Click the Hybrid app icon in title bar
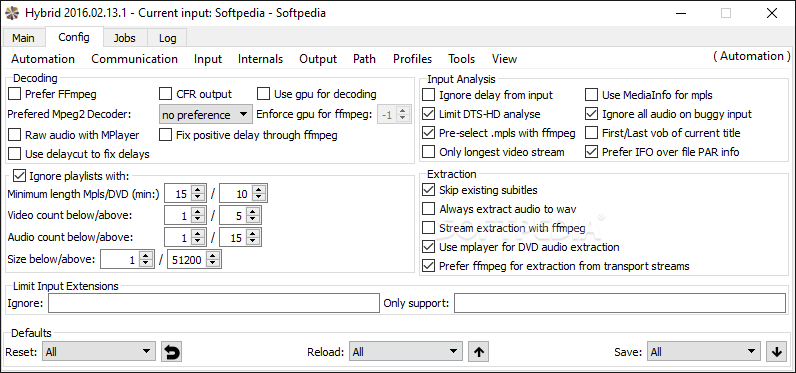 (10, 13)
